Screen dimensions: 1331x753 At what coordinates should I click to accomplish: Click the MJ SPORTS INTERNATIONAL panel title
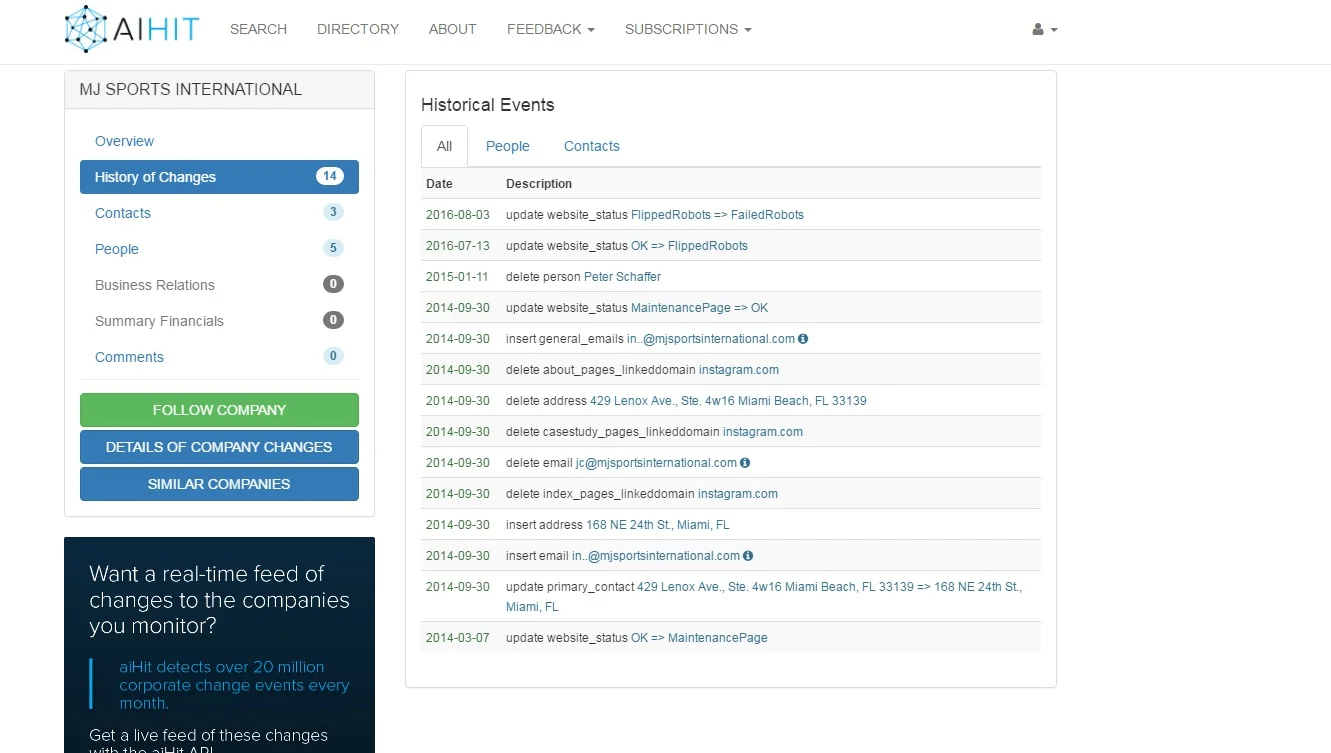190,89
